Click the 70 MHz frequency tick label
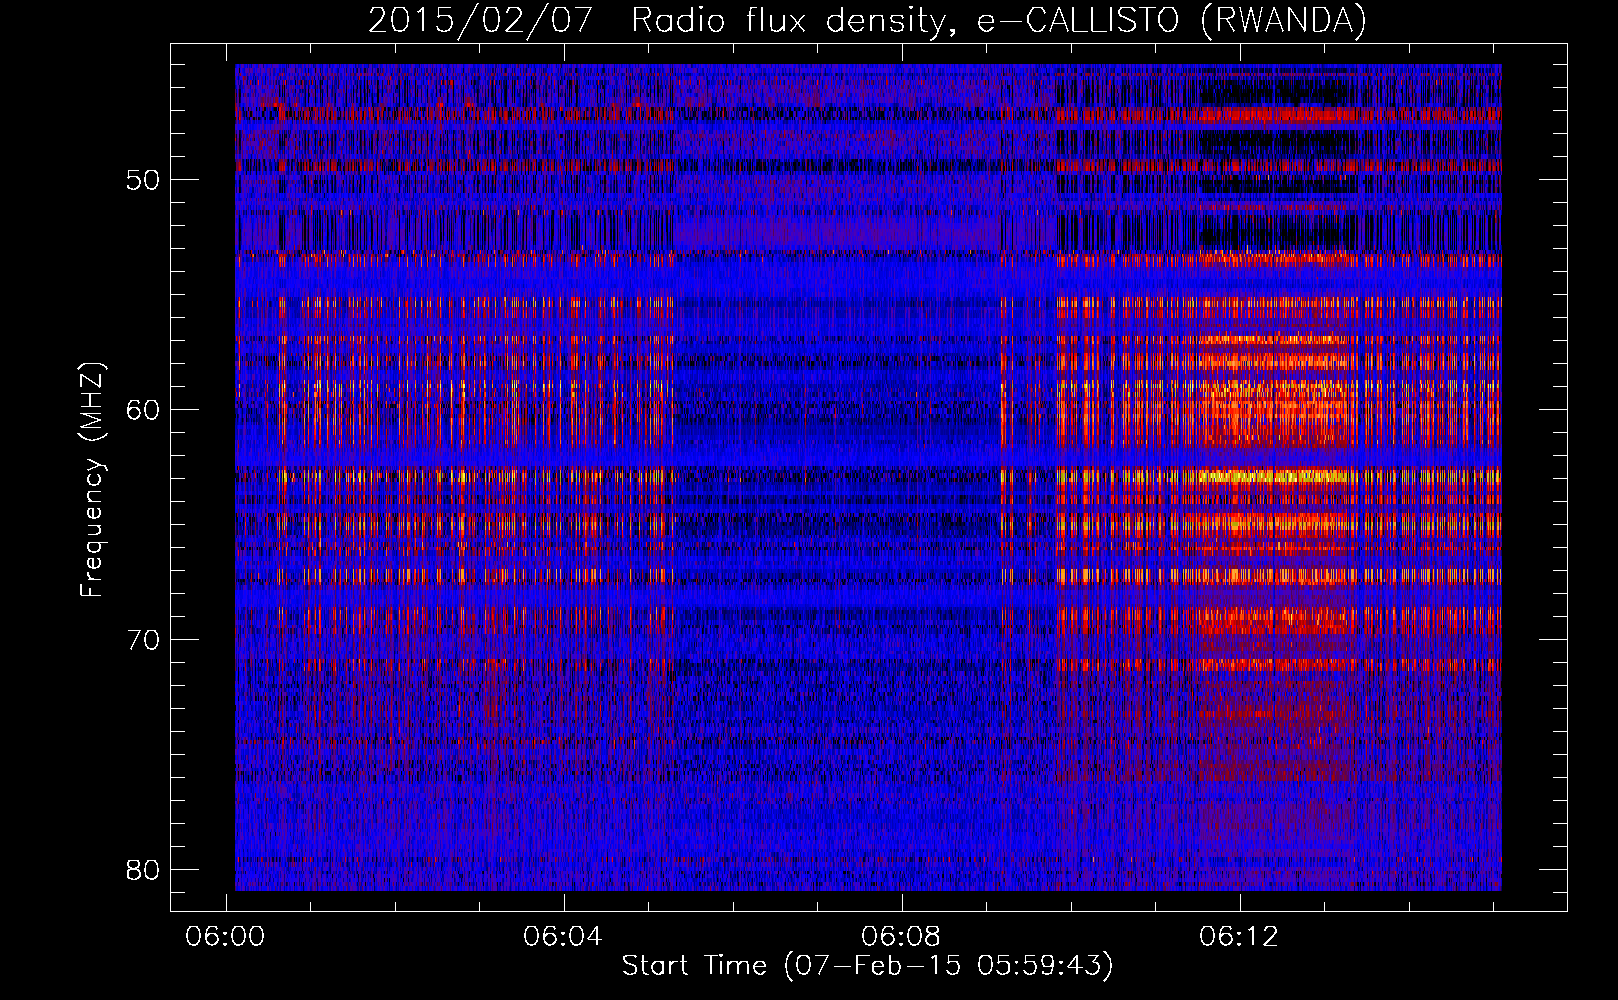 point(144,639)
